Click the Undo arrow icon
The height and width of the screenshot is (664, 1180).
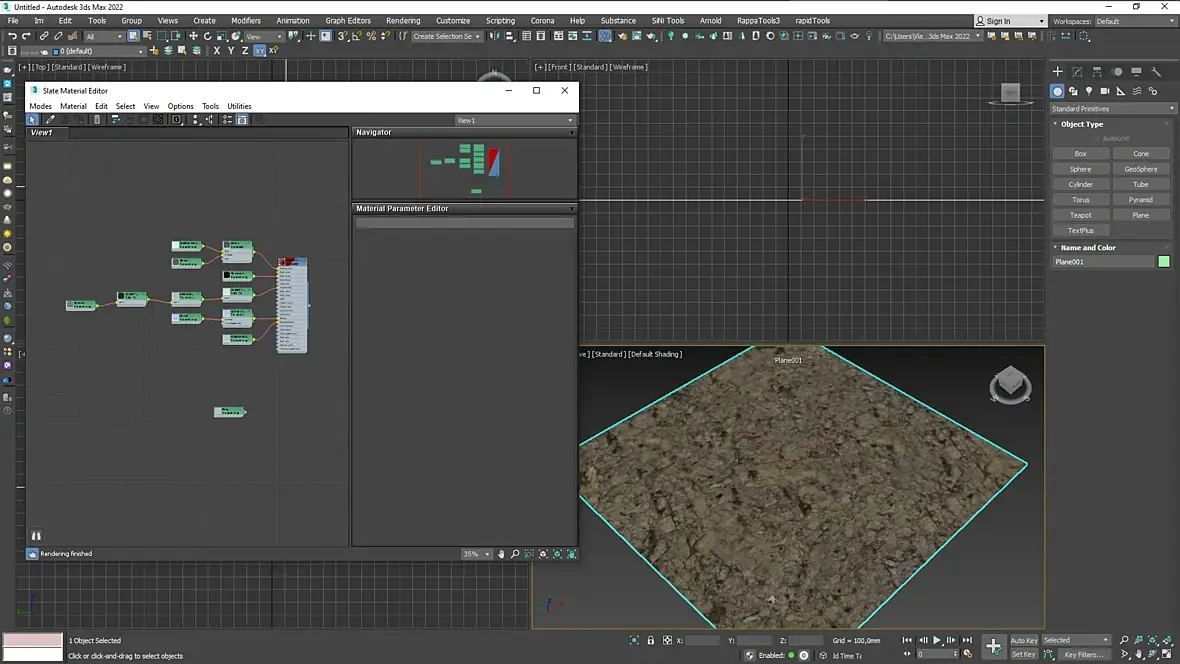[11, 36]
